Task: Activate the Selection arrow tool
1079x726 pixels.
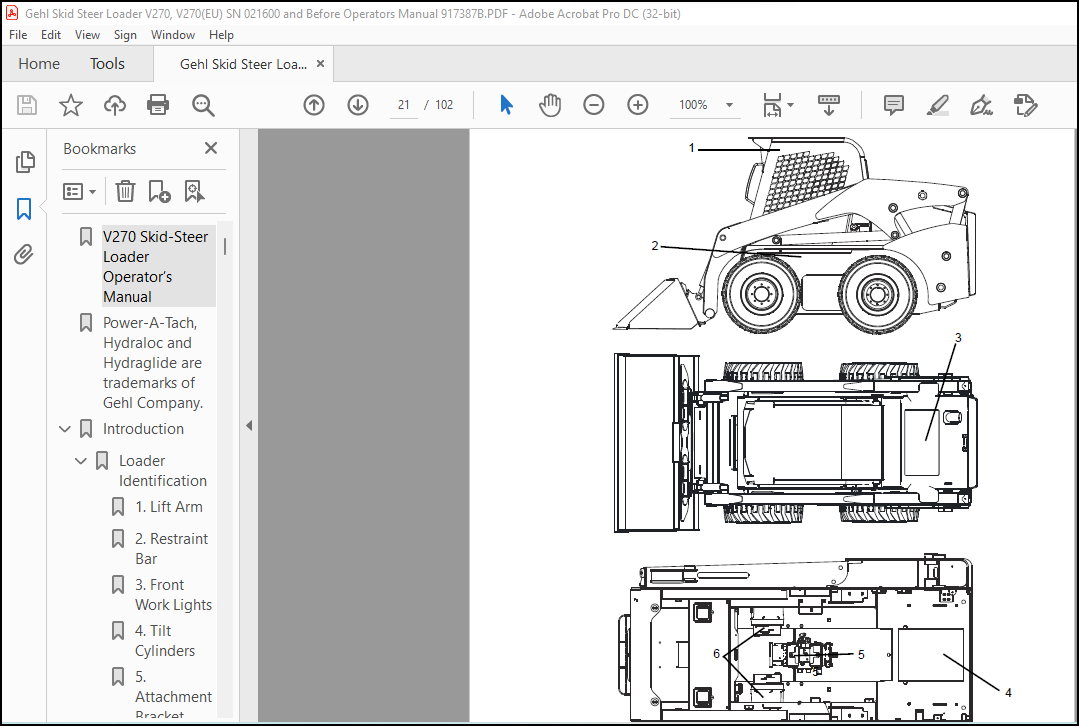Action: pos(506,105)
